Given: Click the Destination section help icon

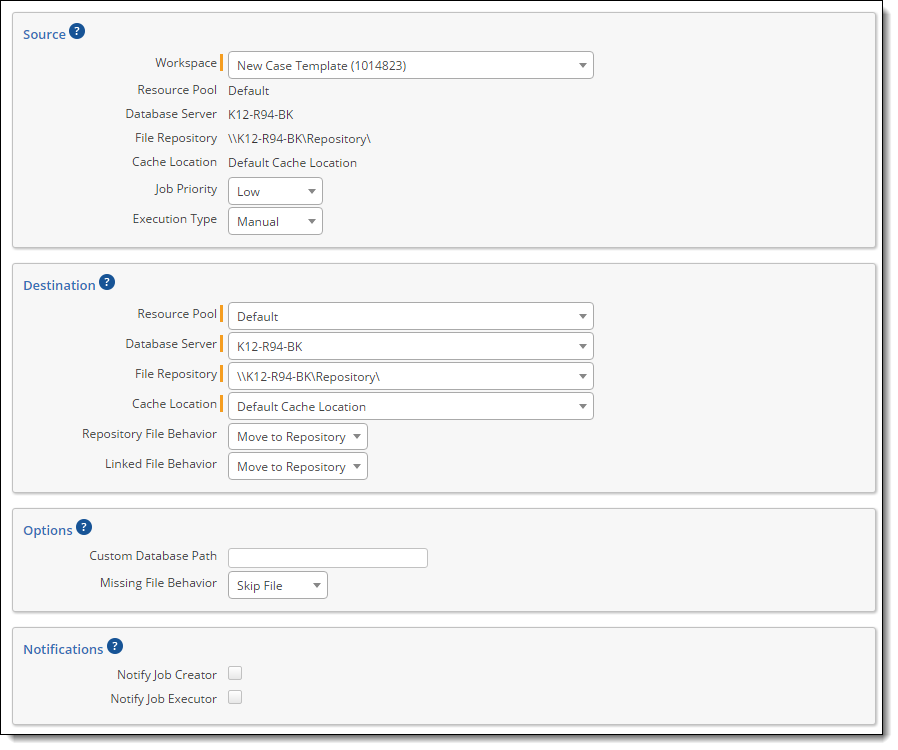Looking at the screenshot, I should [107, 282].
